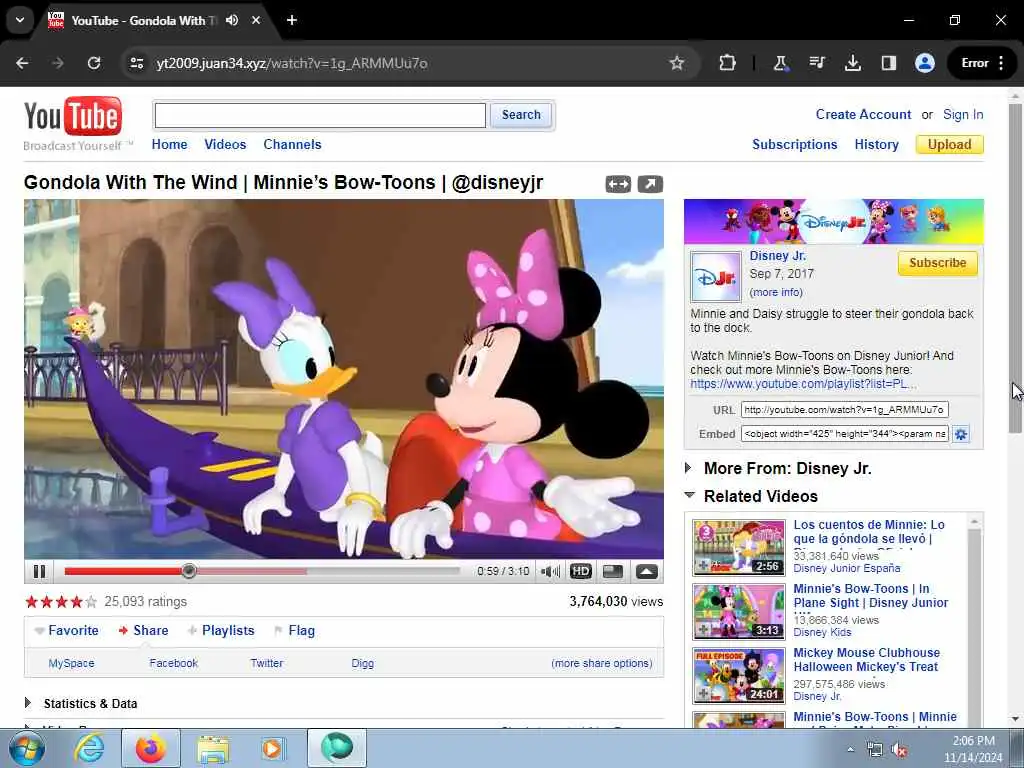Viewport: 1024px width, 768px height.
Task: Click the video progress scrubber knob
Action: (x=189, y=571)
